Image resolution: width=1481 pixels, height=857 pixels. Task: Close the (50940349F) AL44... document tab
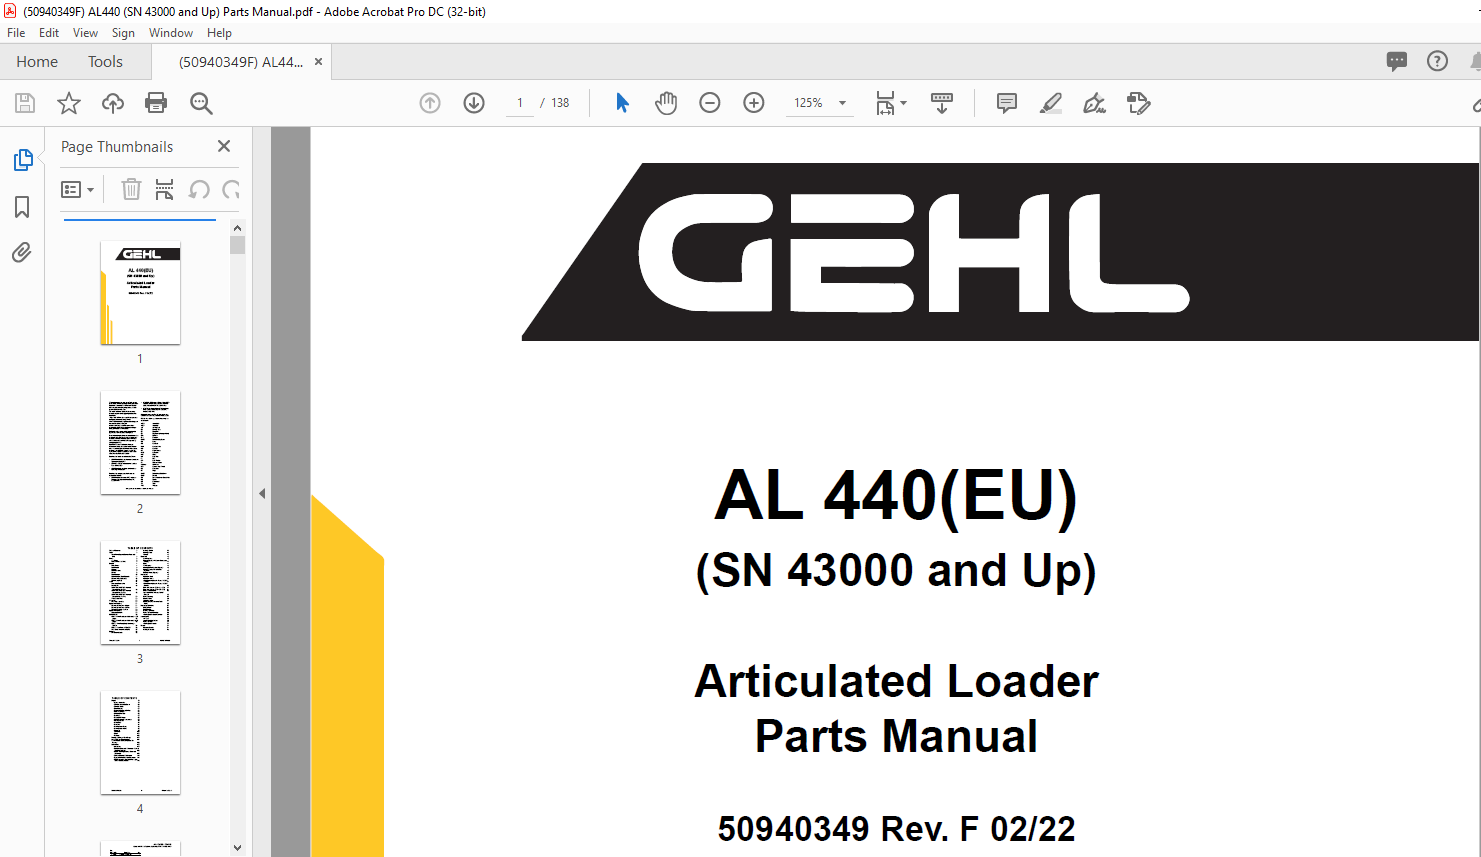319,62
